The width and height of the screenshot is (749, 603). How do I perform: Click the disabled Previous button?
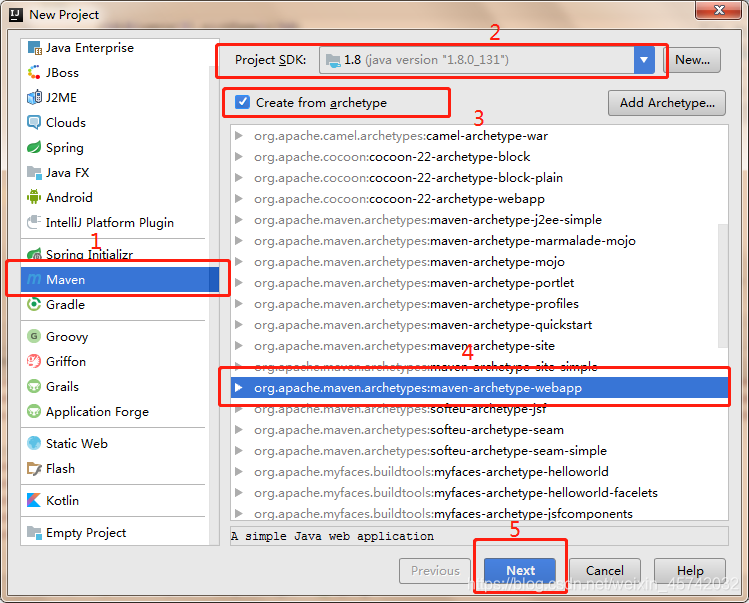(x=435, y=571)
